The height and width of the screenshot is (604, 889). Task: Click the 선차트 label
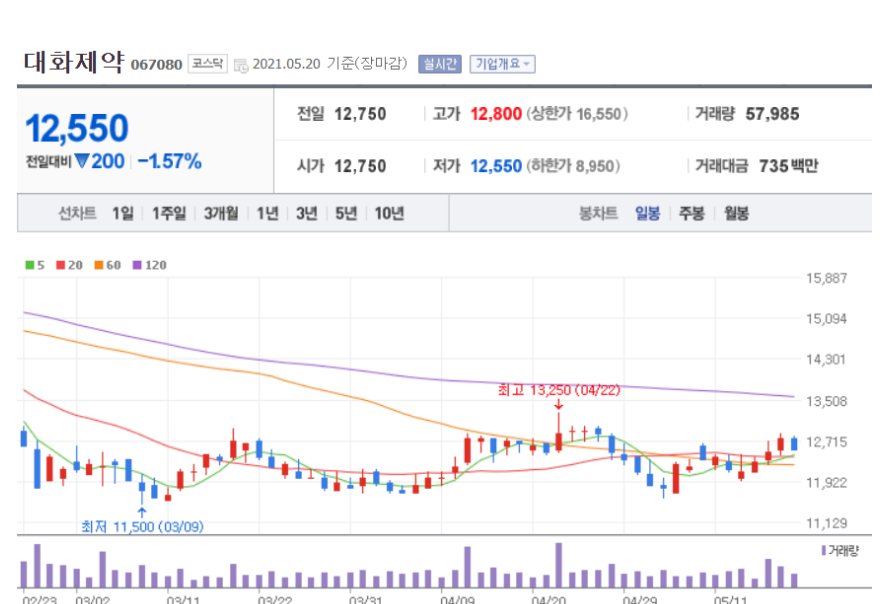77,213
